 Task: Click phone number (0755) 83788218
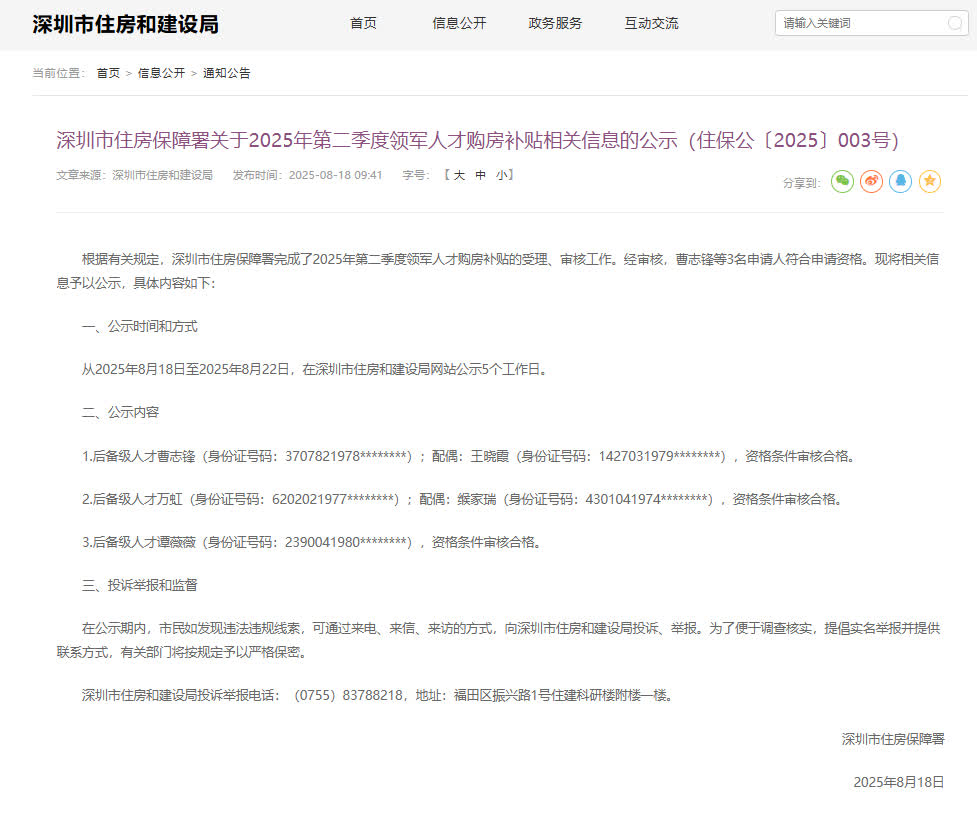point(348,695)
